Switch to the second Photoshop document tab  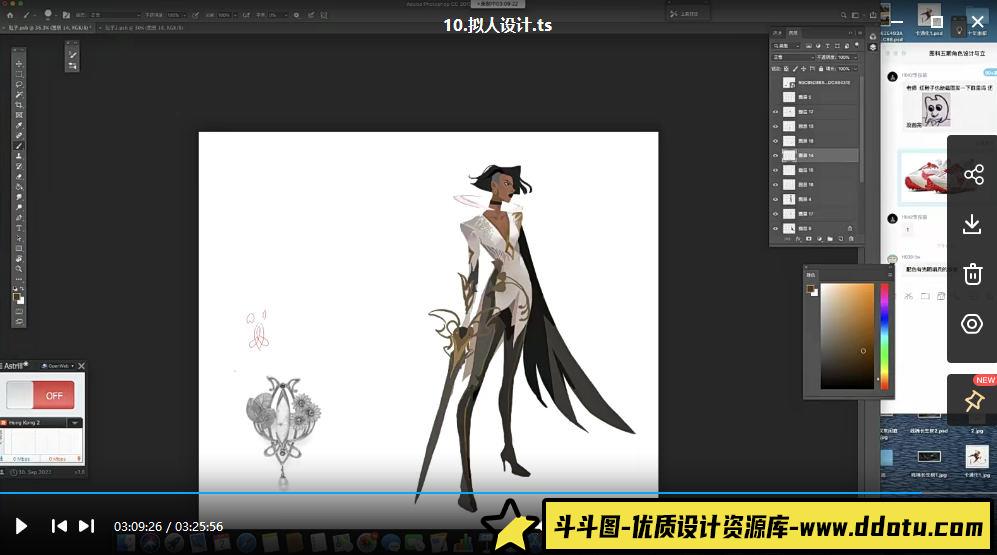143,28
